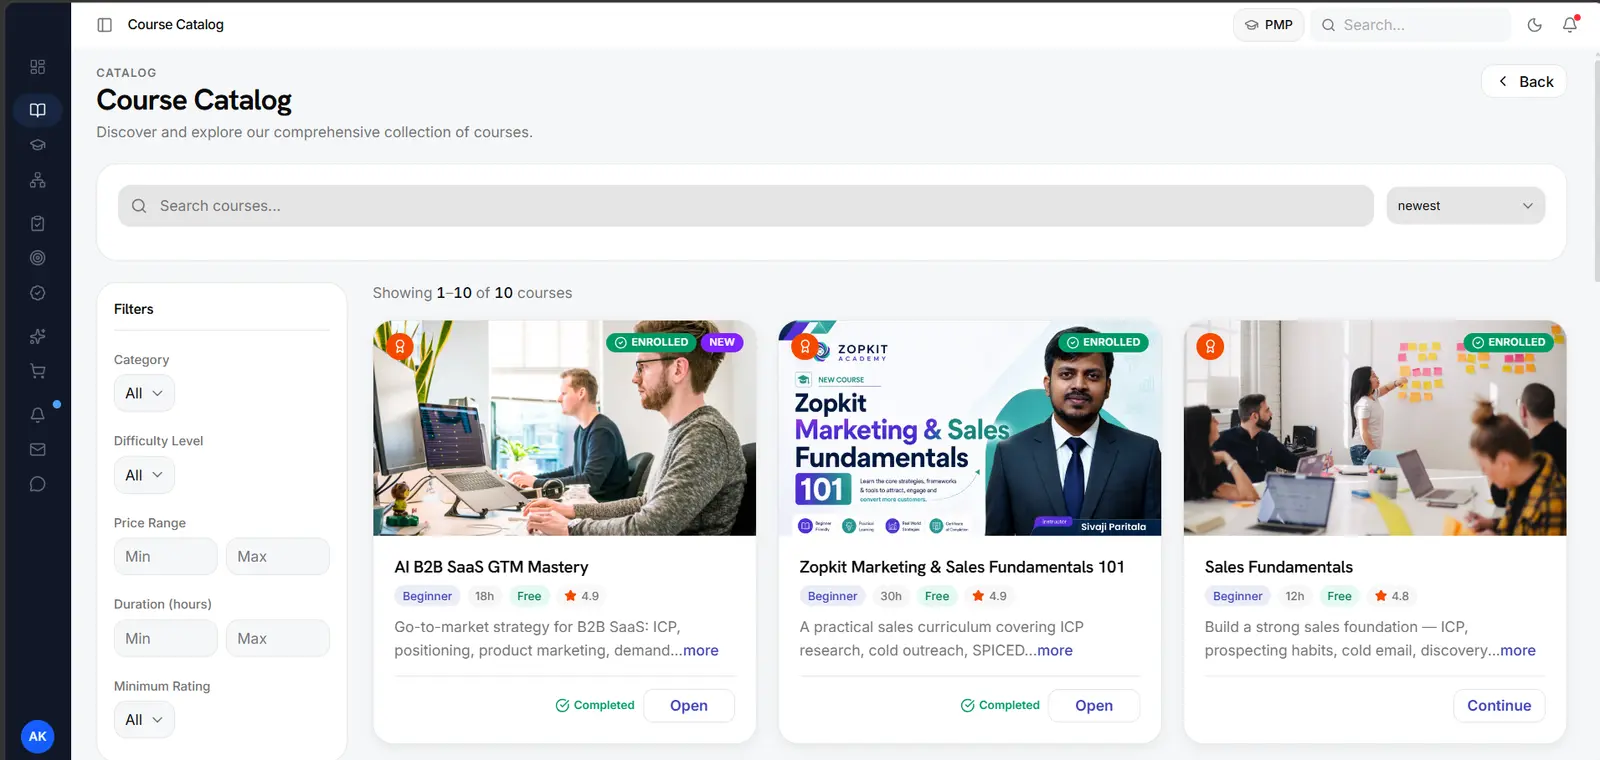Click the 4.8 star rating of Sales Fundamentals
The width and height of the screenshot is (1600, 760).
1391,596
